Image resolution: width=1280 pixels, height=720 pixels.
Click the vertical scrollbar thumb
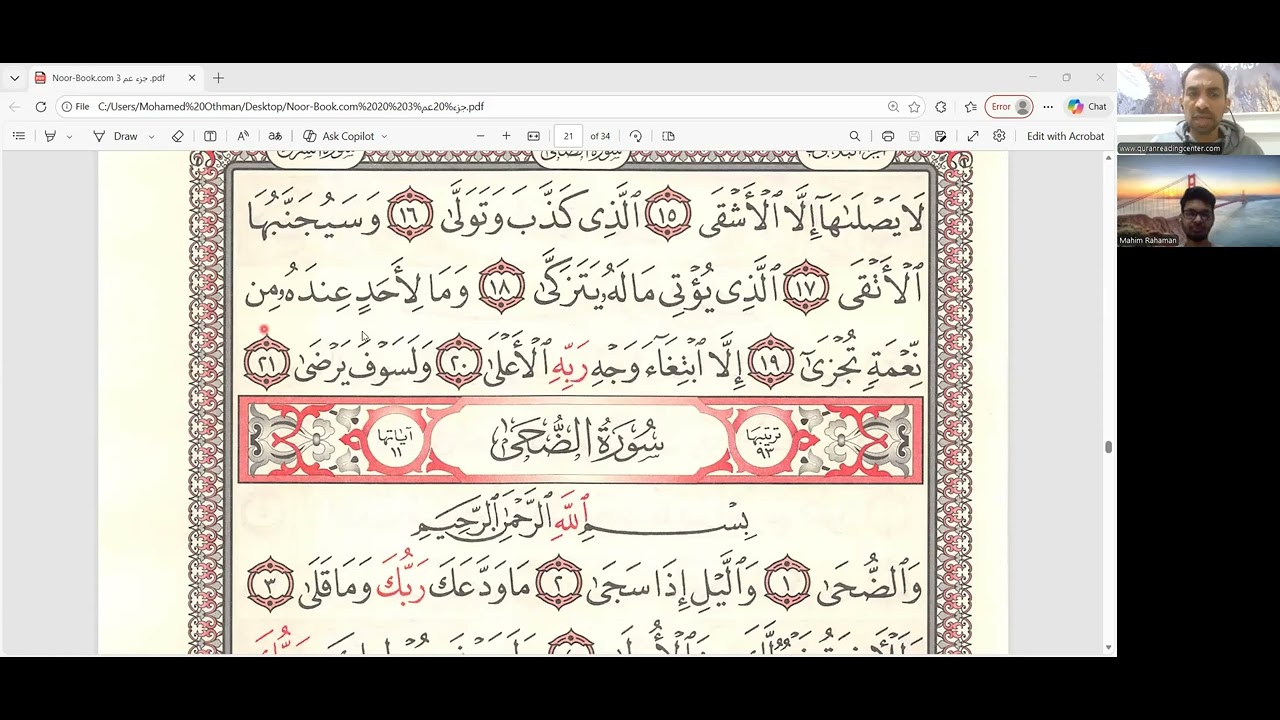coord(1108,447)
